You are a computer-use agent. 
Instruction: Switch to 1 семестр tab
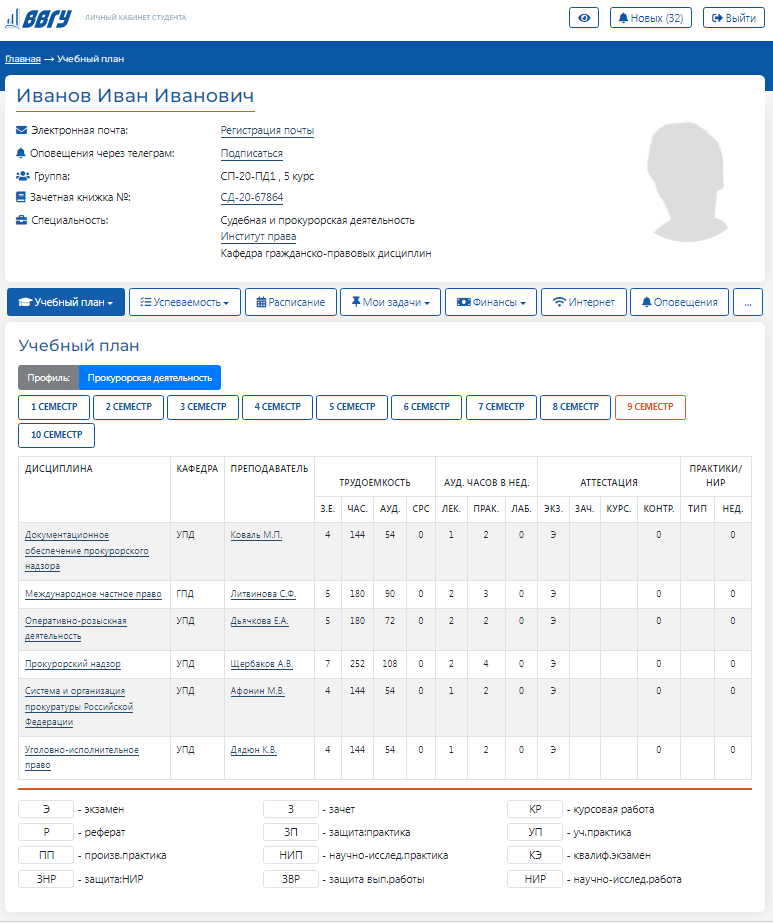[x=53, y=407]
